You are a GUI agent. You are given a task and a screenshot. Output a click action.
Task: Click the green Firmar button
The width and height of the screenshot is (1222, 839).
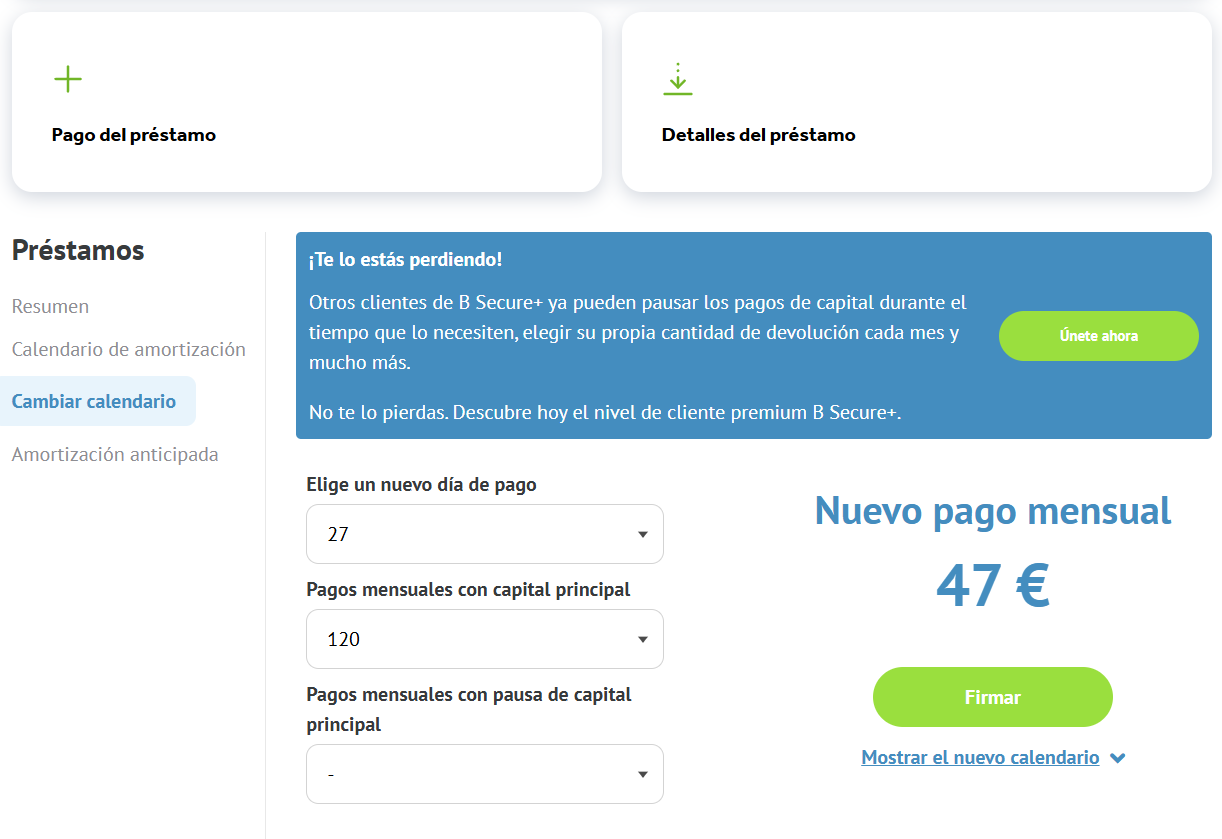992,697
